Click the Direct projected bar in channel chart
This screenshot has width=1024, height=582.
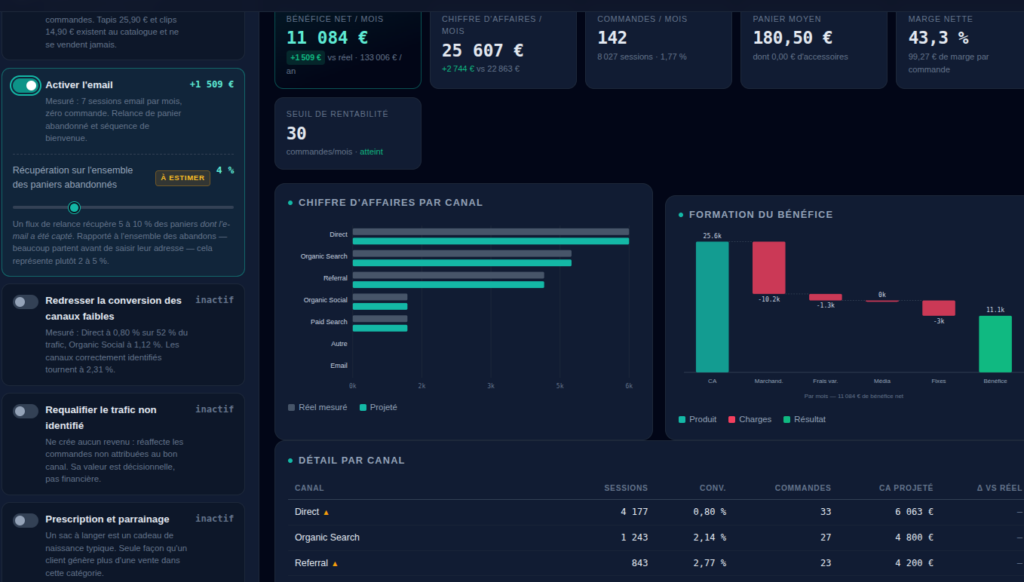[490, 242]
